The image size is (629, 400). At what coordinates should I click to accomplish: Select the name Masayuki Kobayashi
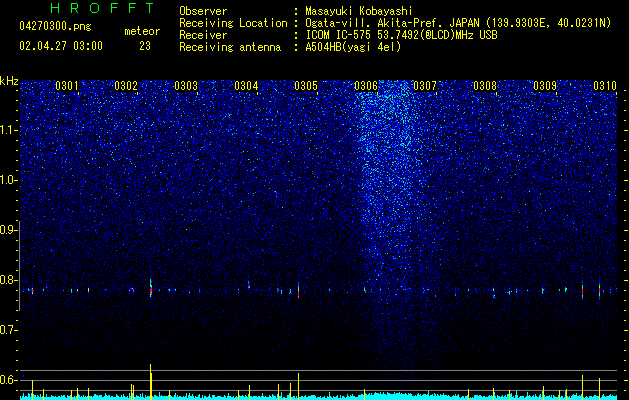coord(359,11)
